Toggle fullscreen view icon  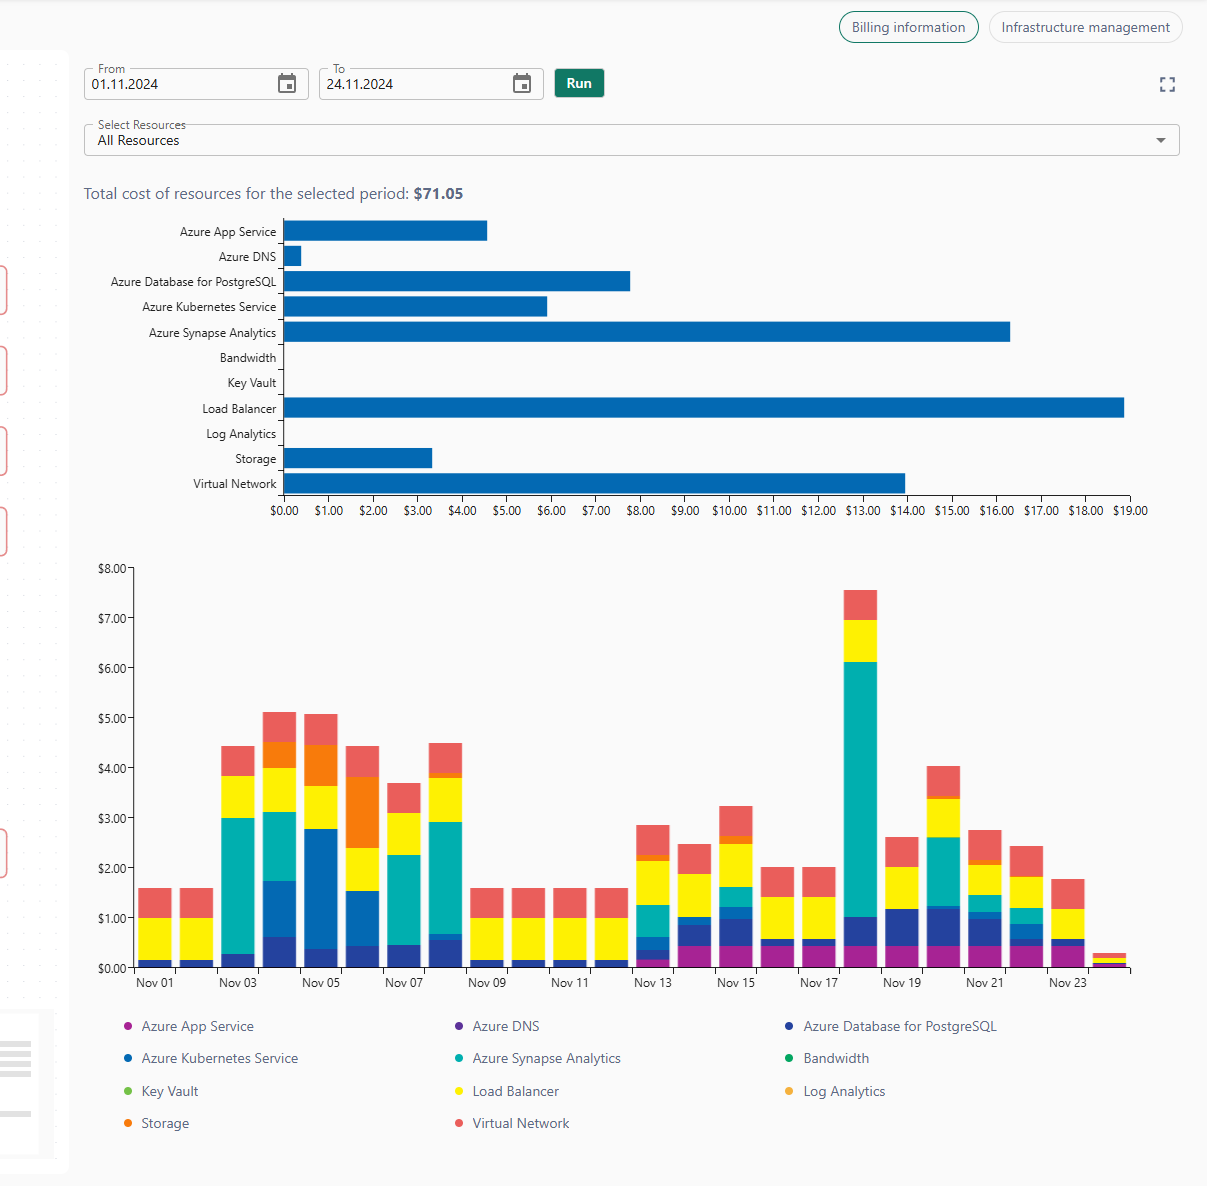[x=1167, y=85]
